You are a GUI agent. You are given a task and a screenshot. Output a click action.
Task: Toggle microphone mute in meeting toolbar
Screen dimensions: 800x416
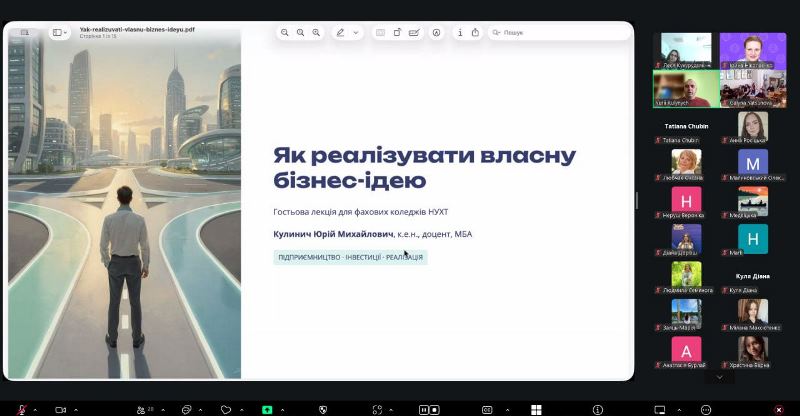pos(20,409)
